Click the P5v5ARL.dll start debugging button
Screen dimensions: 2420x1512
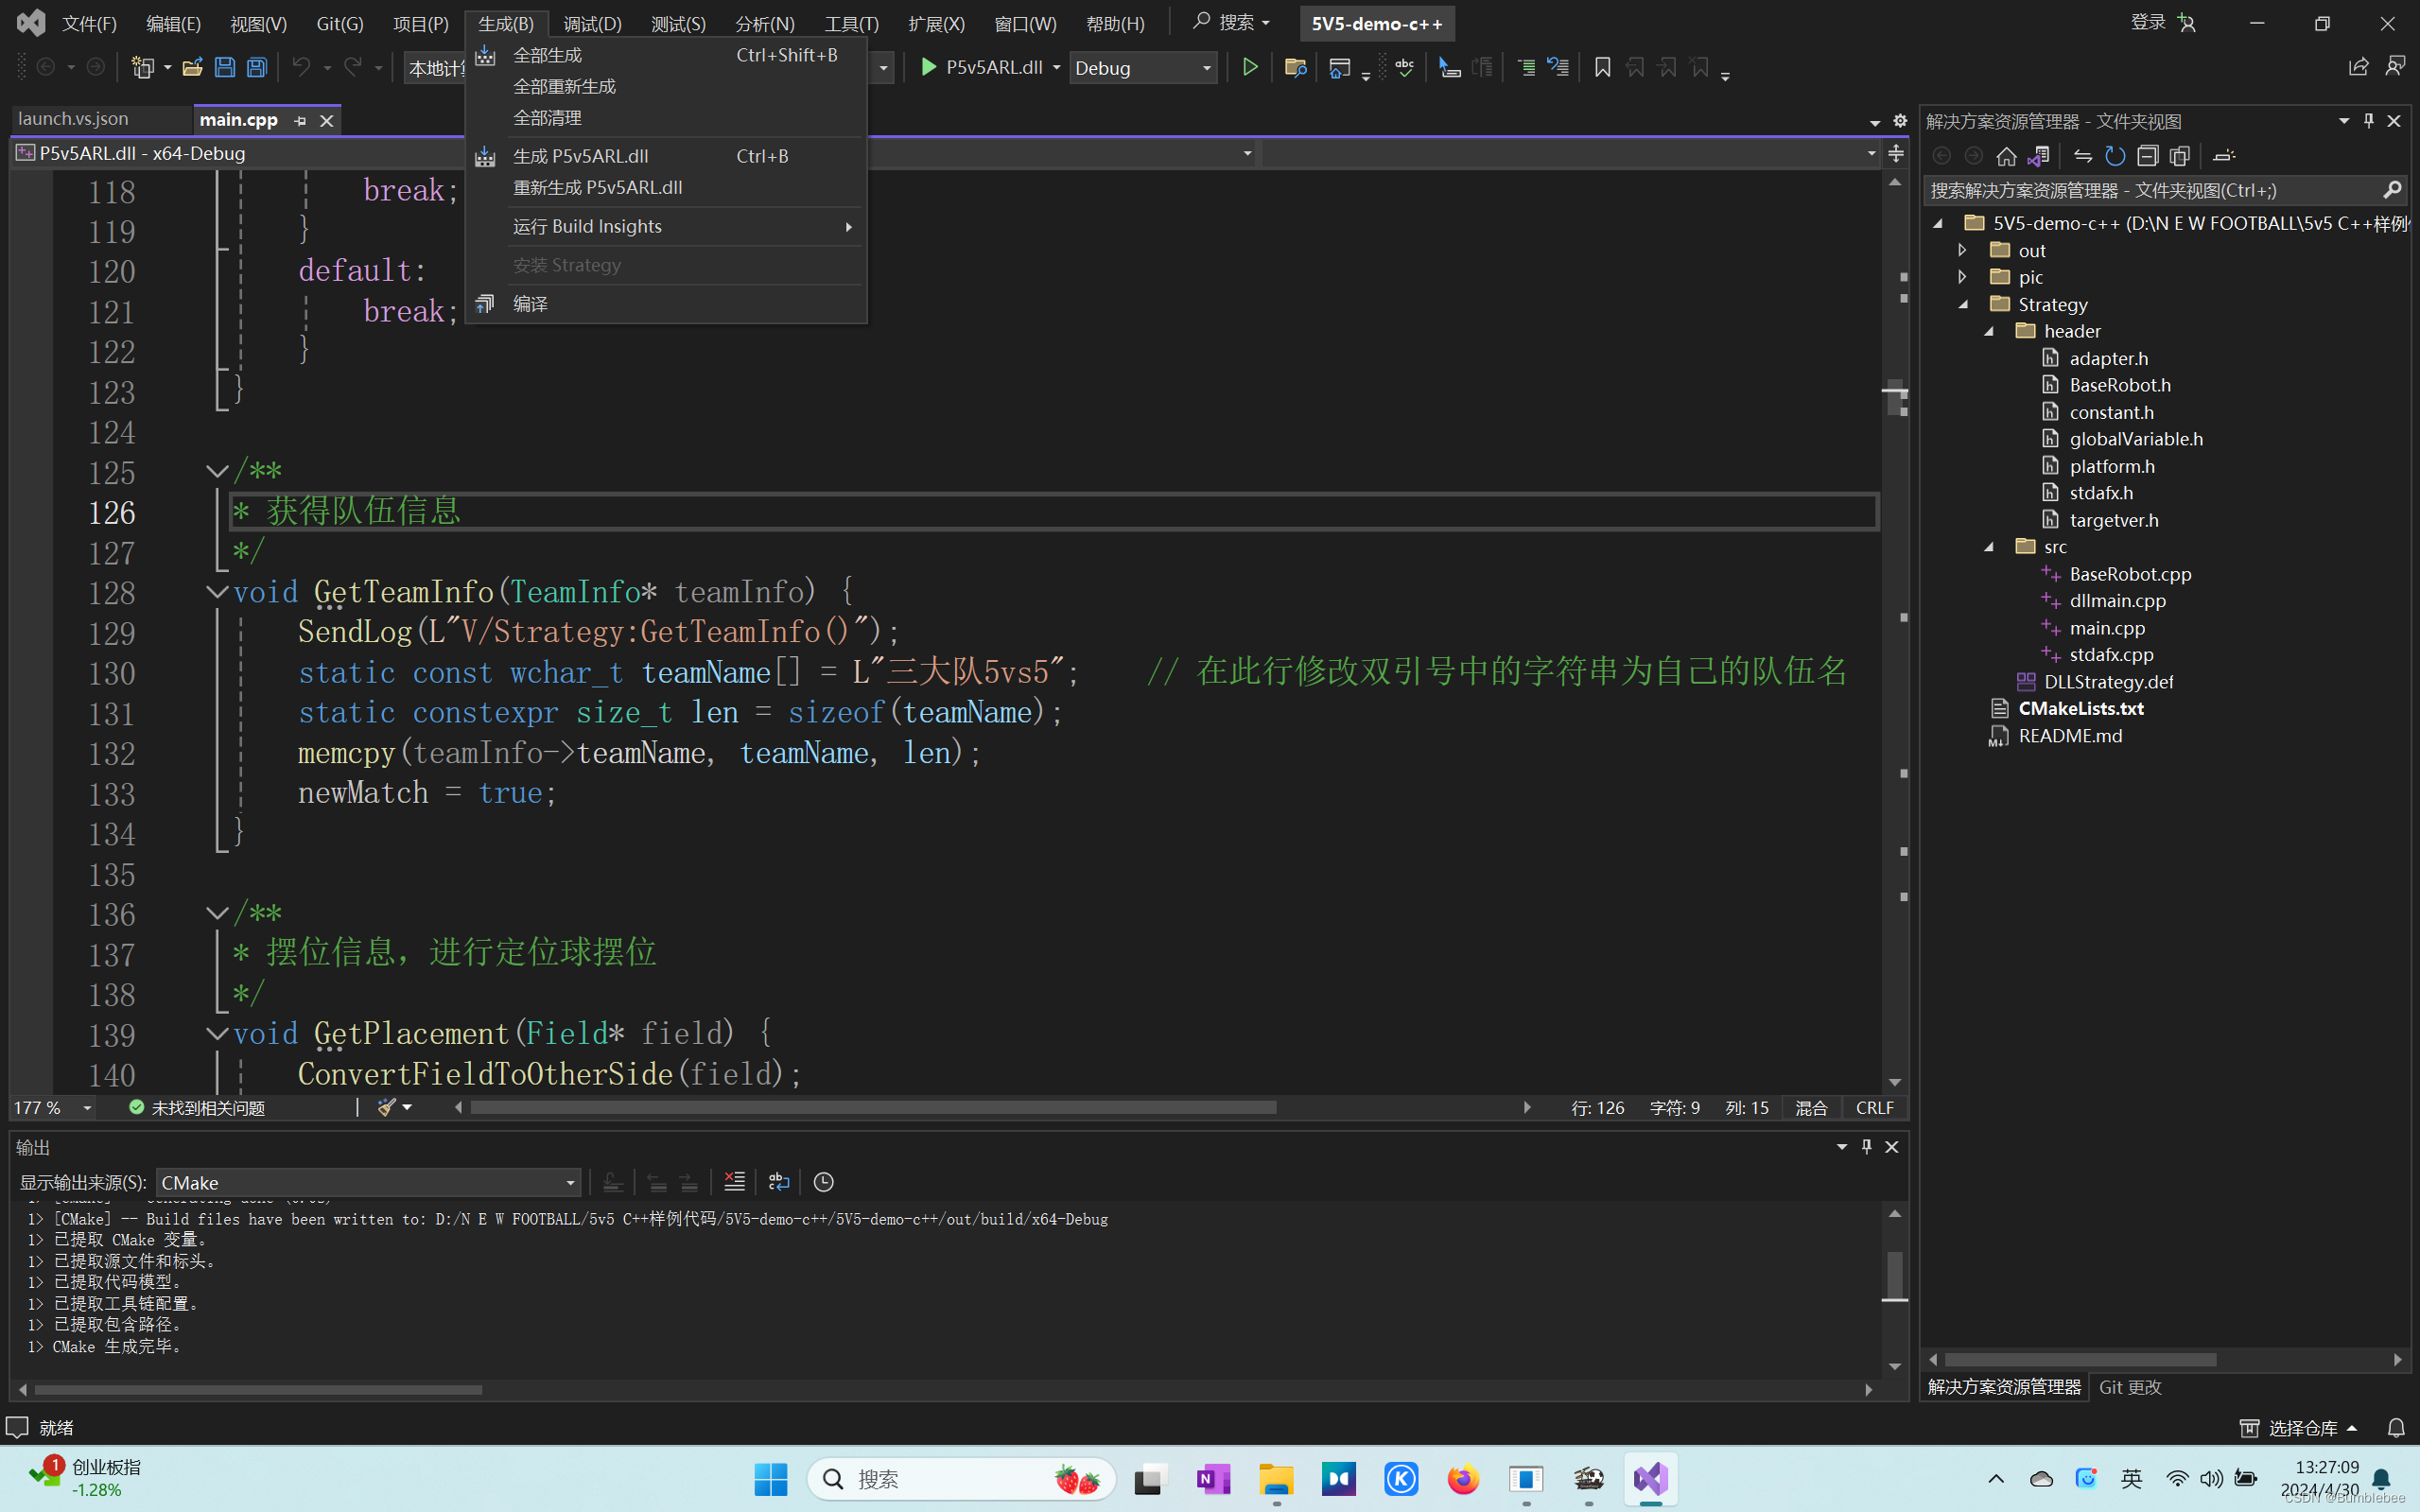[981, 67]
